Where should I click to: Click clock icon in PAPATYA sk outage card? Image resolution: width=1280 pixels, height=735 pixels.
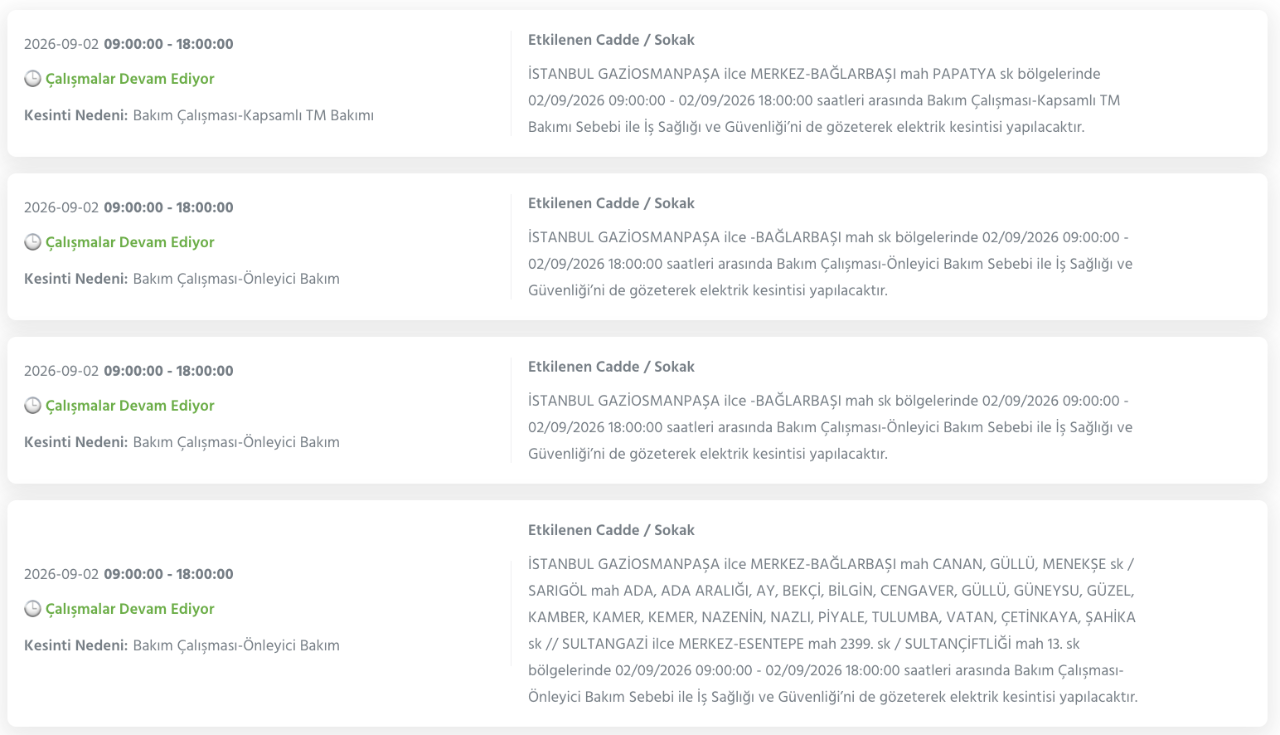pyautogui.click(x=32, y=79)
